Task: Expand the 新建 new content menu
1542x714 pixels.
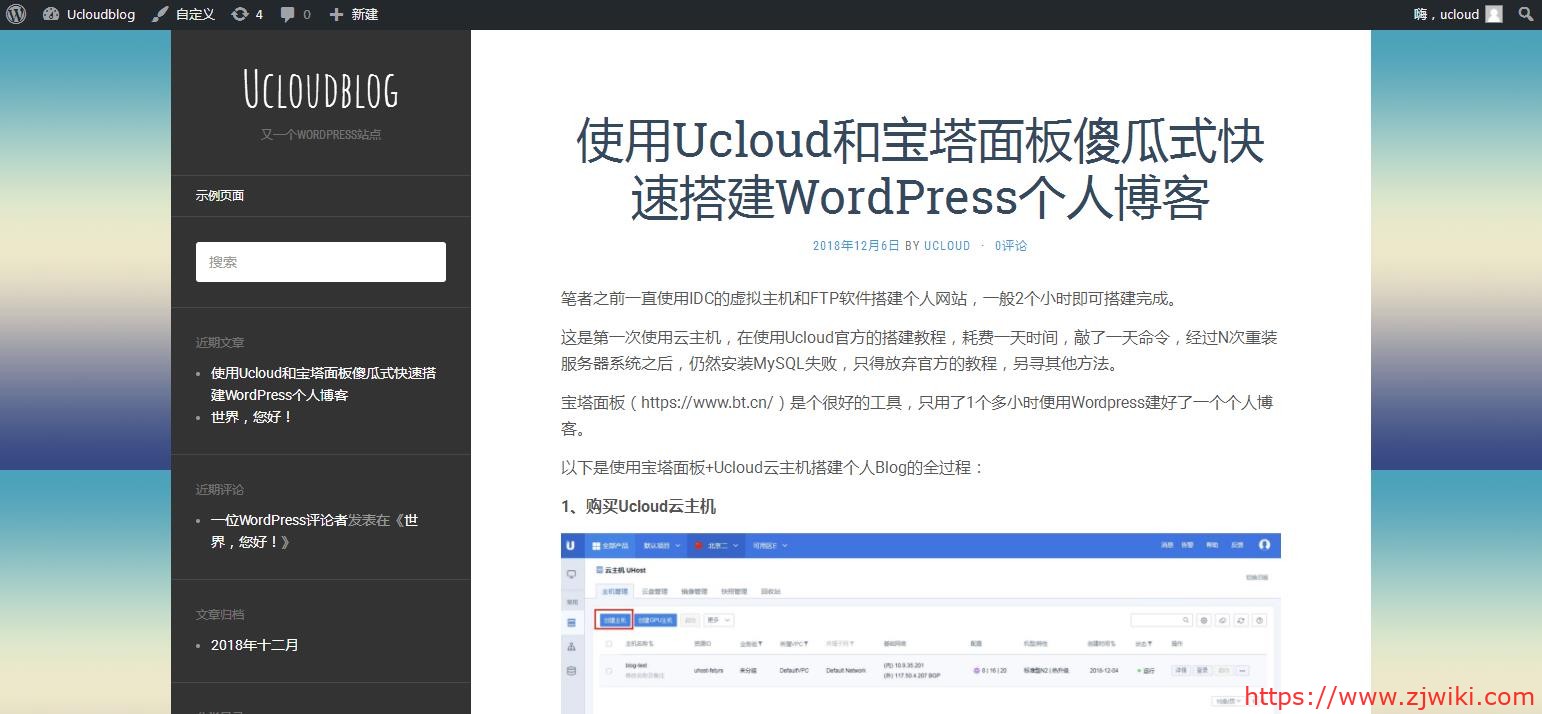Action: point(365,14)
